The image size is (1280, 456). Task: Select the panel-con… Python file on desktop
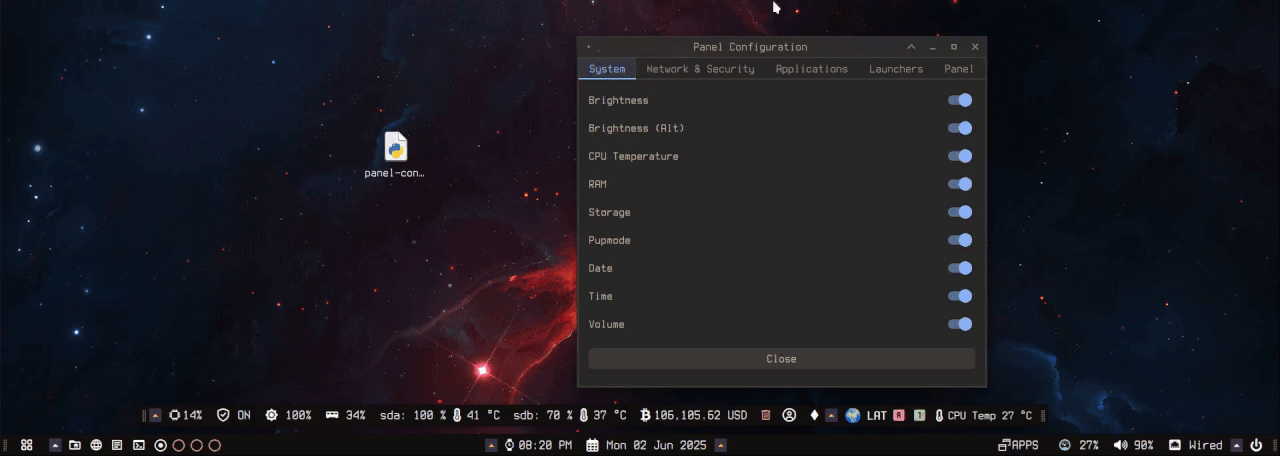395,155
